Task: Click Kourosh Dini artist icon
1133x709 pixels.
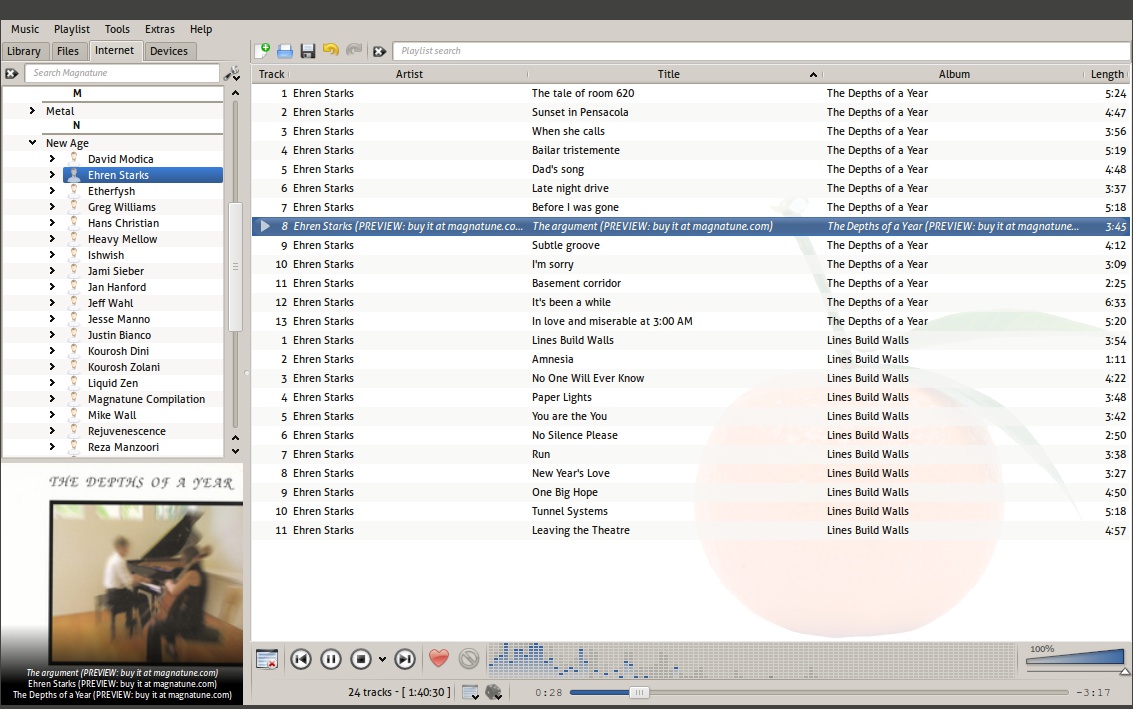Action: click(x=74, y=351)
